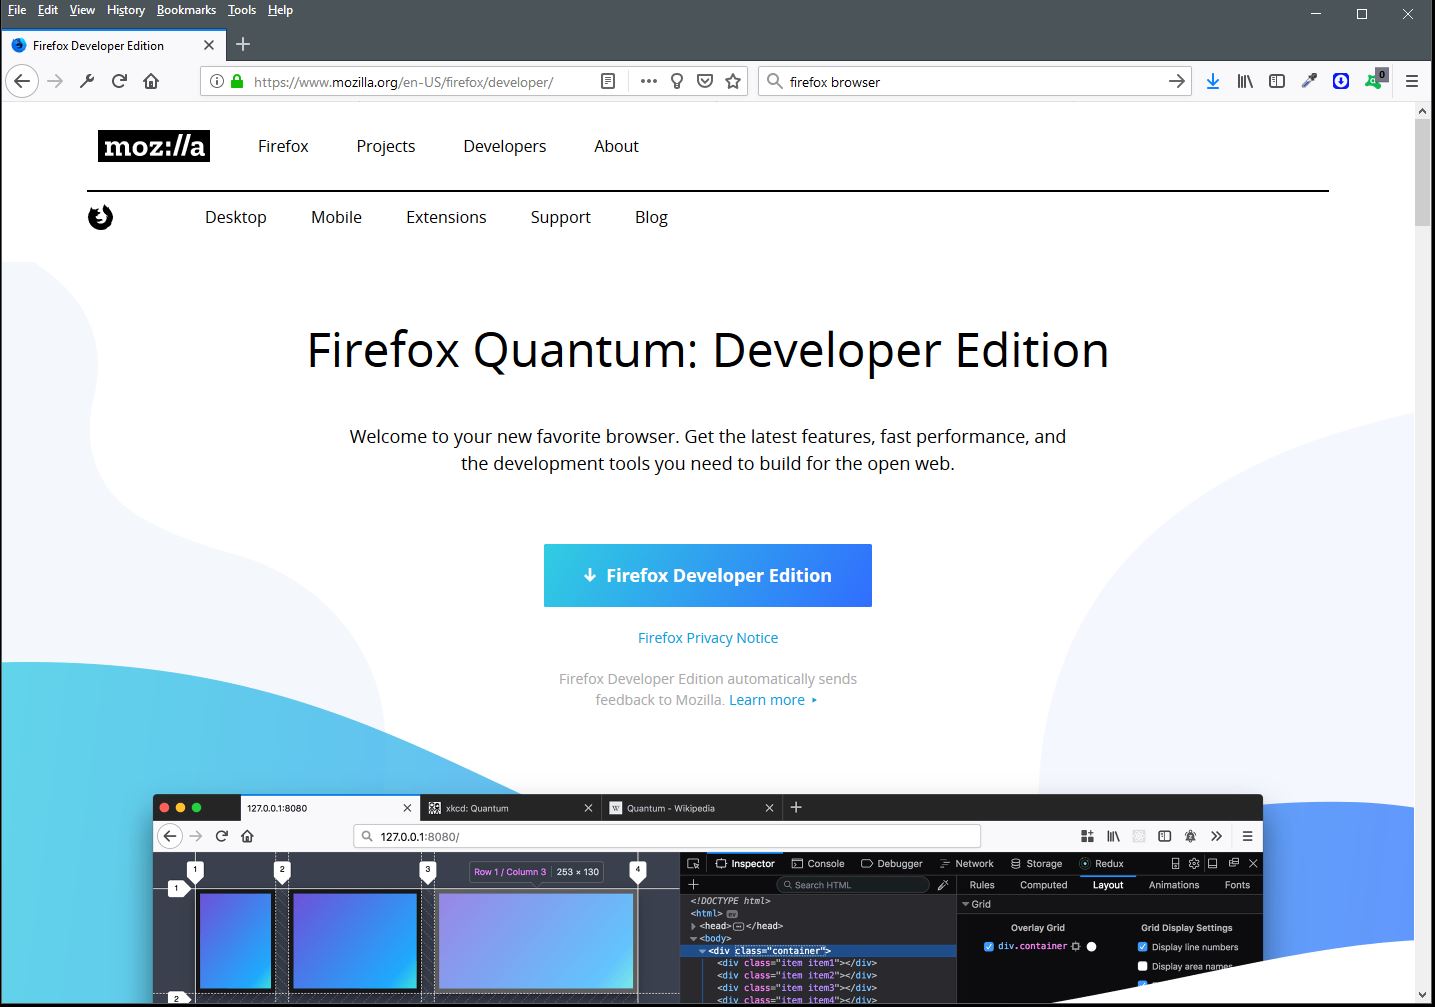
Task: Go to the Mobile section link
Action: [336, 217]
